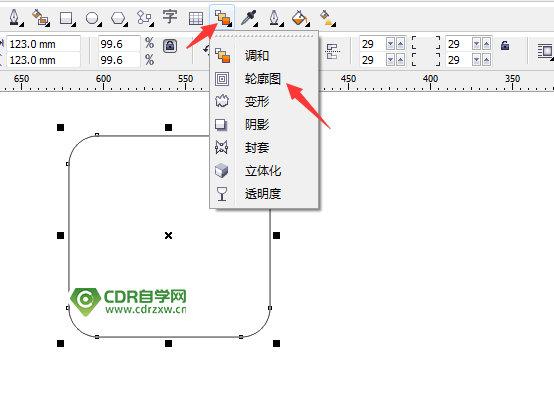Increase lower-right corner roundness with up arrow

click(487, 60)
